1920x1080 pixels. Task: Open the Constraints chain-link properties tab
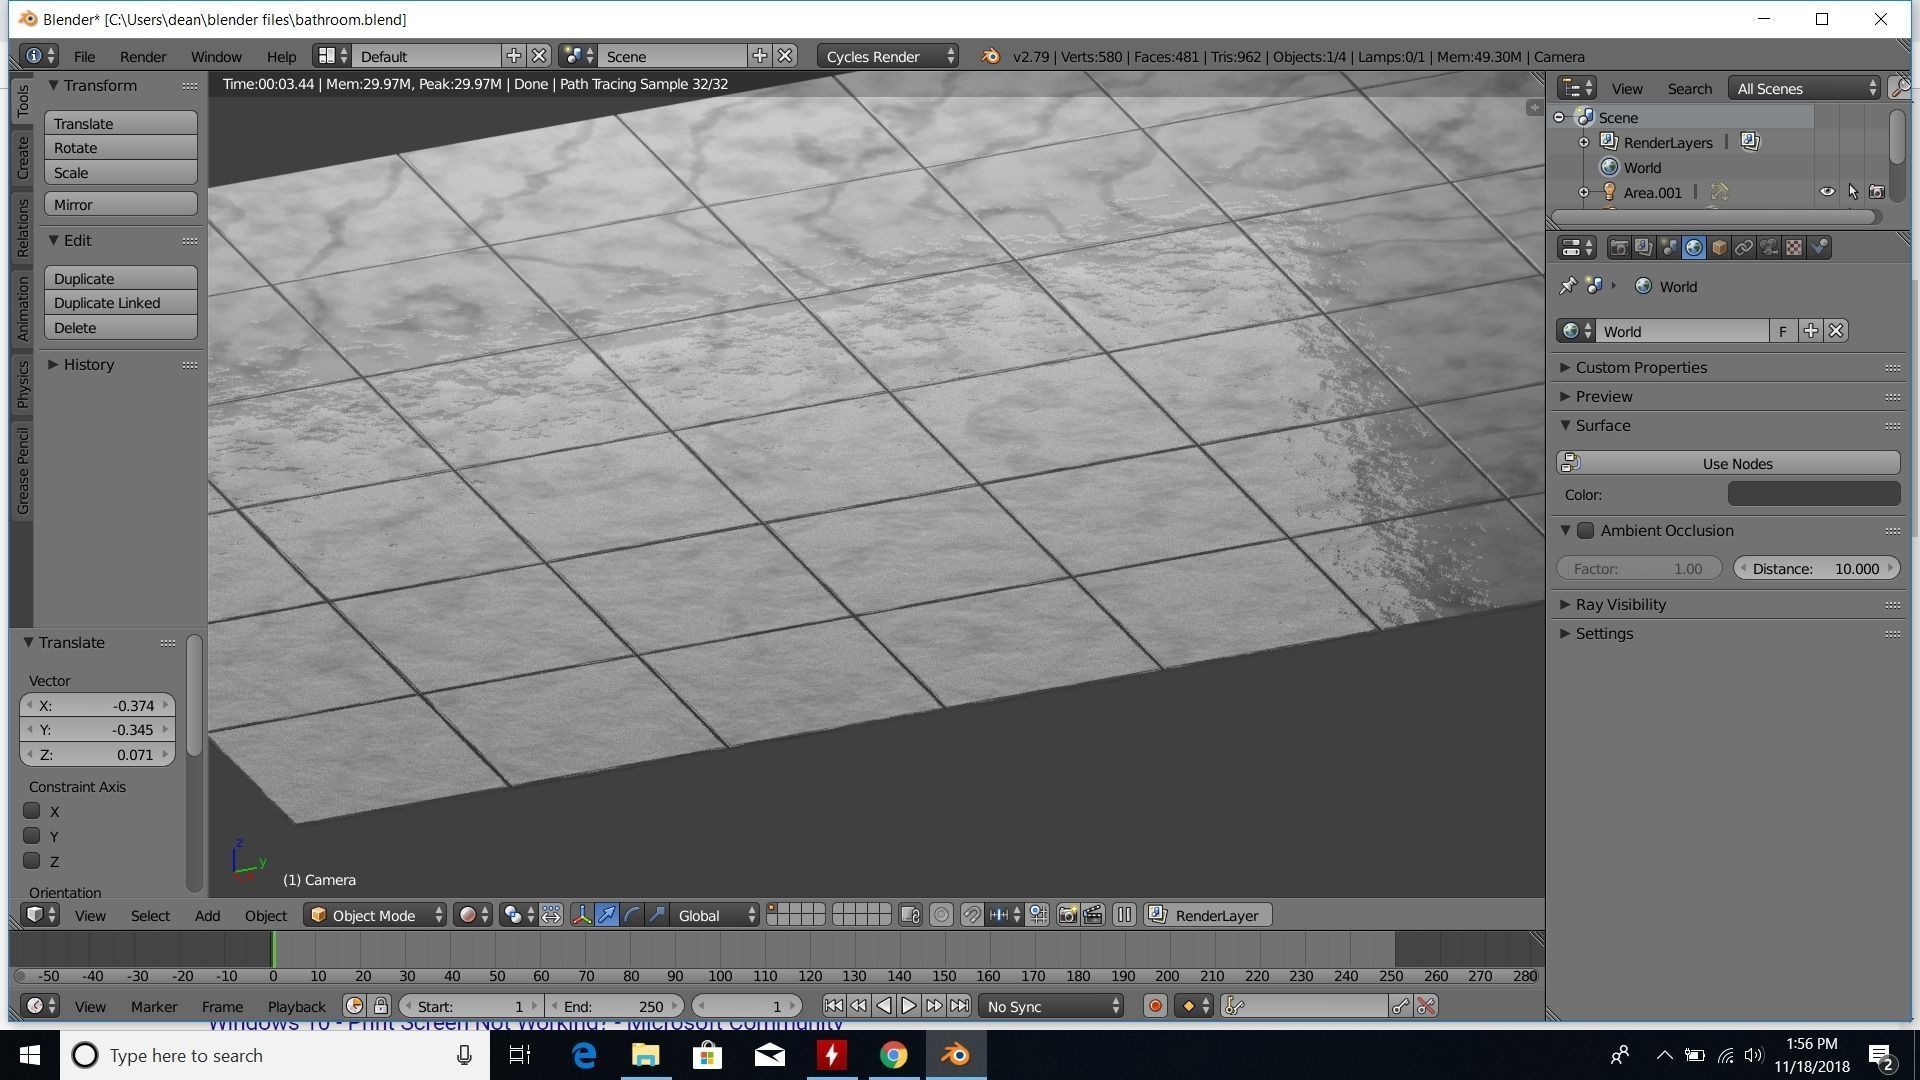[1744, 248]
